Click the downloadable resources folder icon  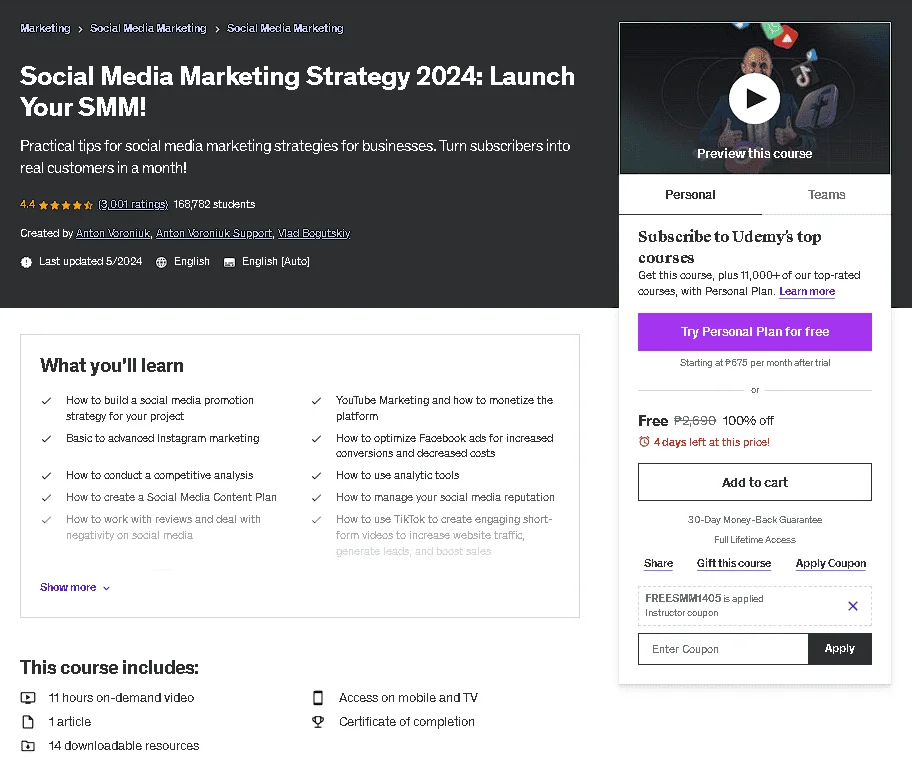pos(28,745)
